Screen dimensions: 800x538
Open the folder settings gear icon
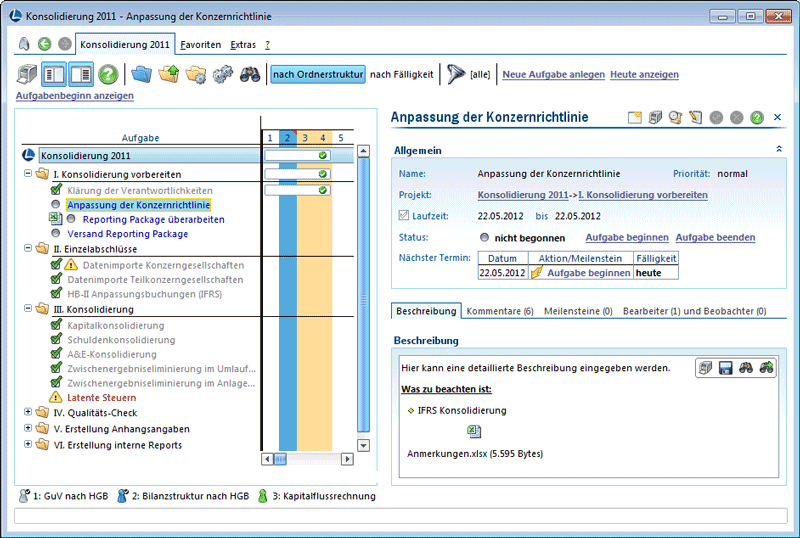pyautogui.click(x=196, y=75)
